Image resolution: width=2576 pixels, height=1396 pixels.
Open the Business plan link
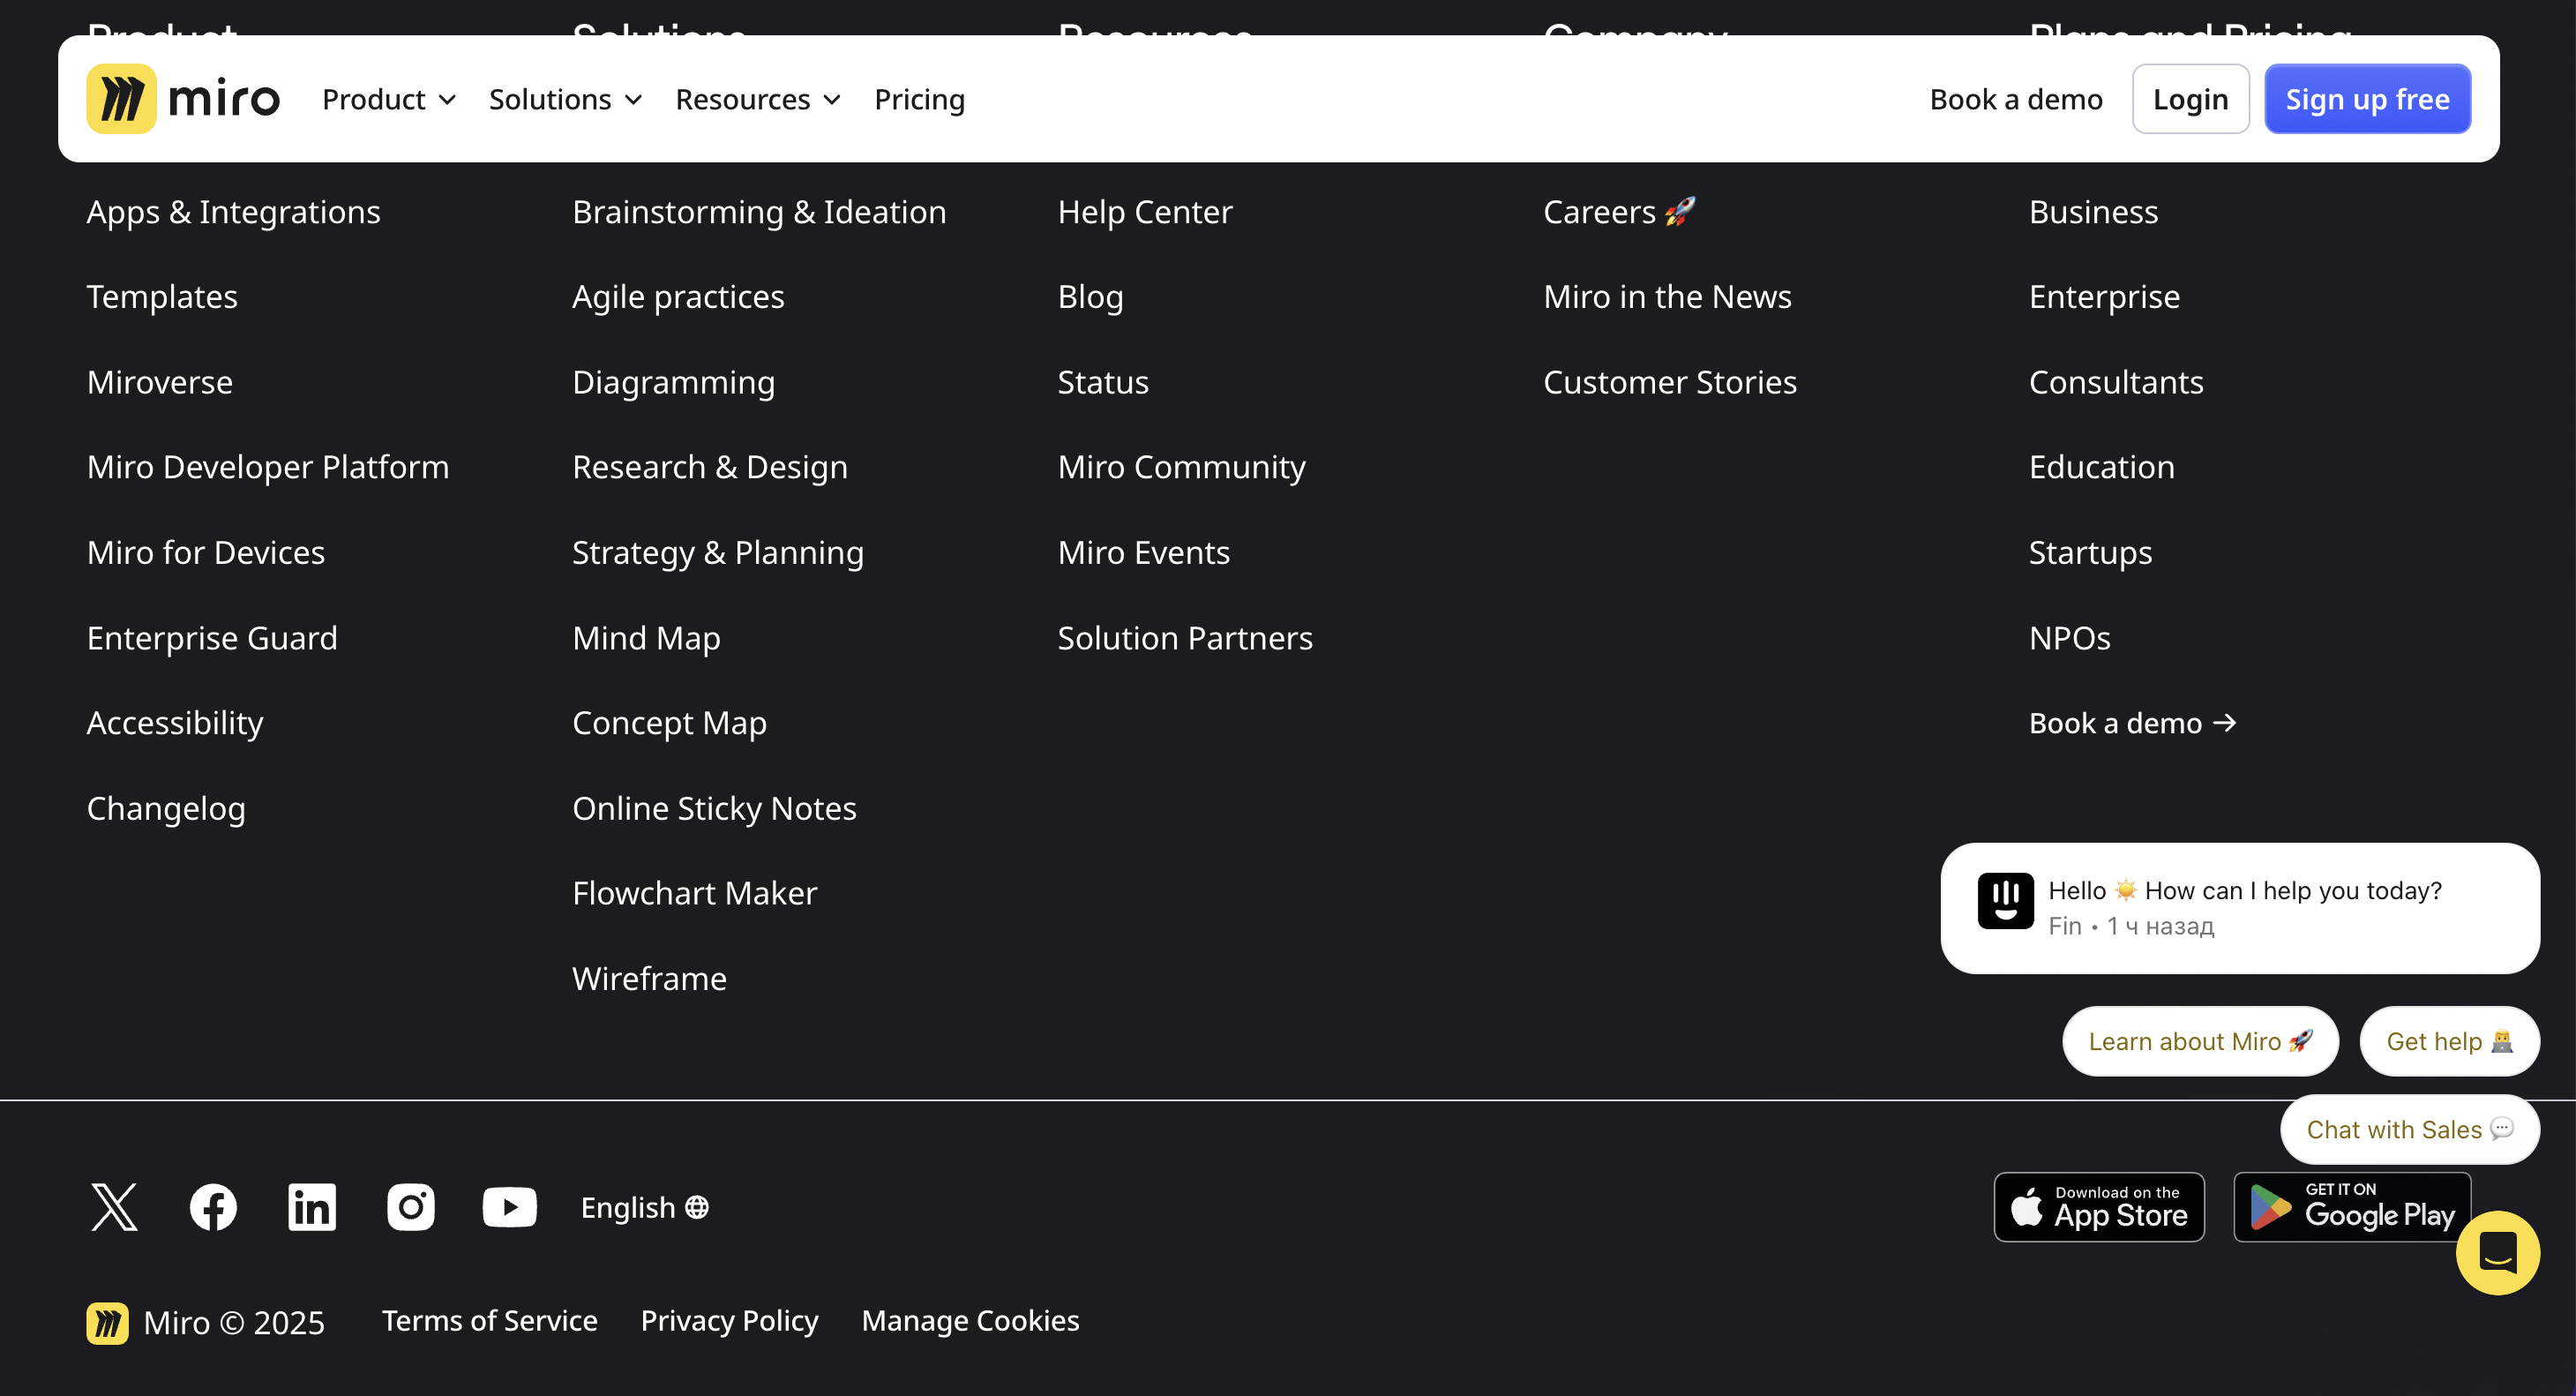click(x=2093, y=211)
